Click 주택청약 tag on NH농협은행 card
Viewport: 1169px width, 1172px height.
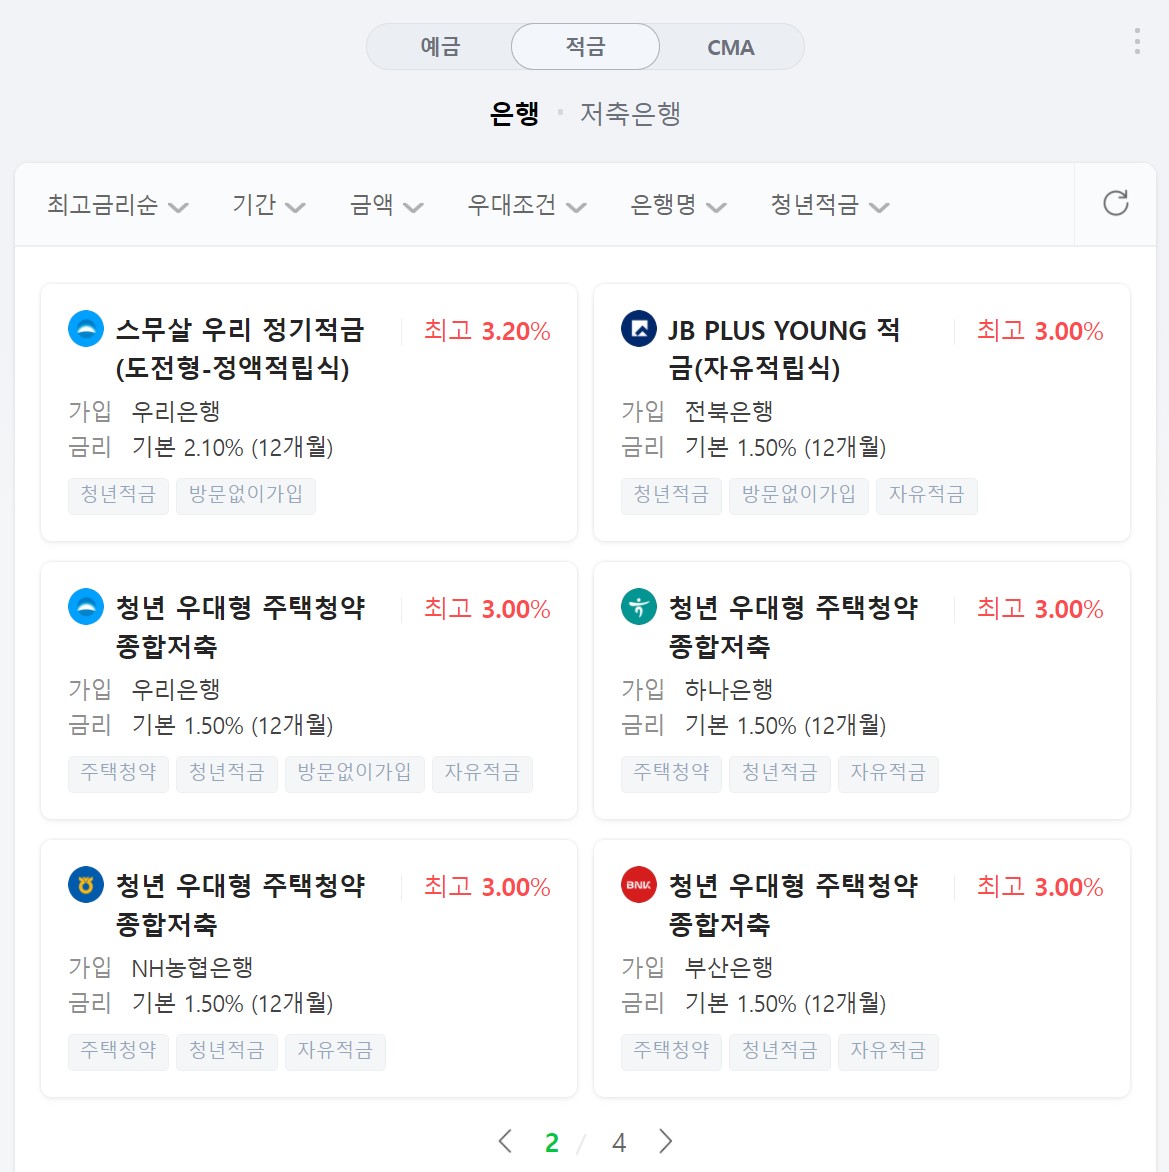click(x=118, y=1051)
